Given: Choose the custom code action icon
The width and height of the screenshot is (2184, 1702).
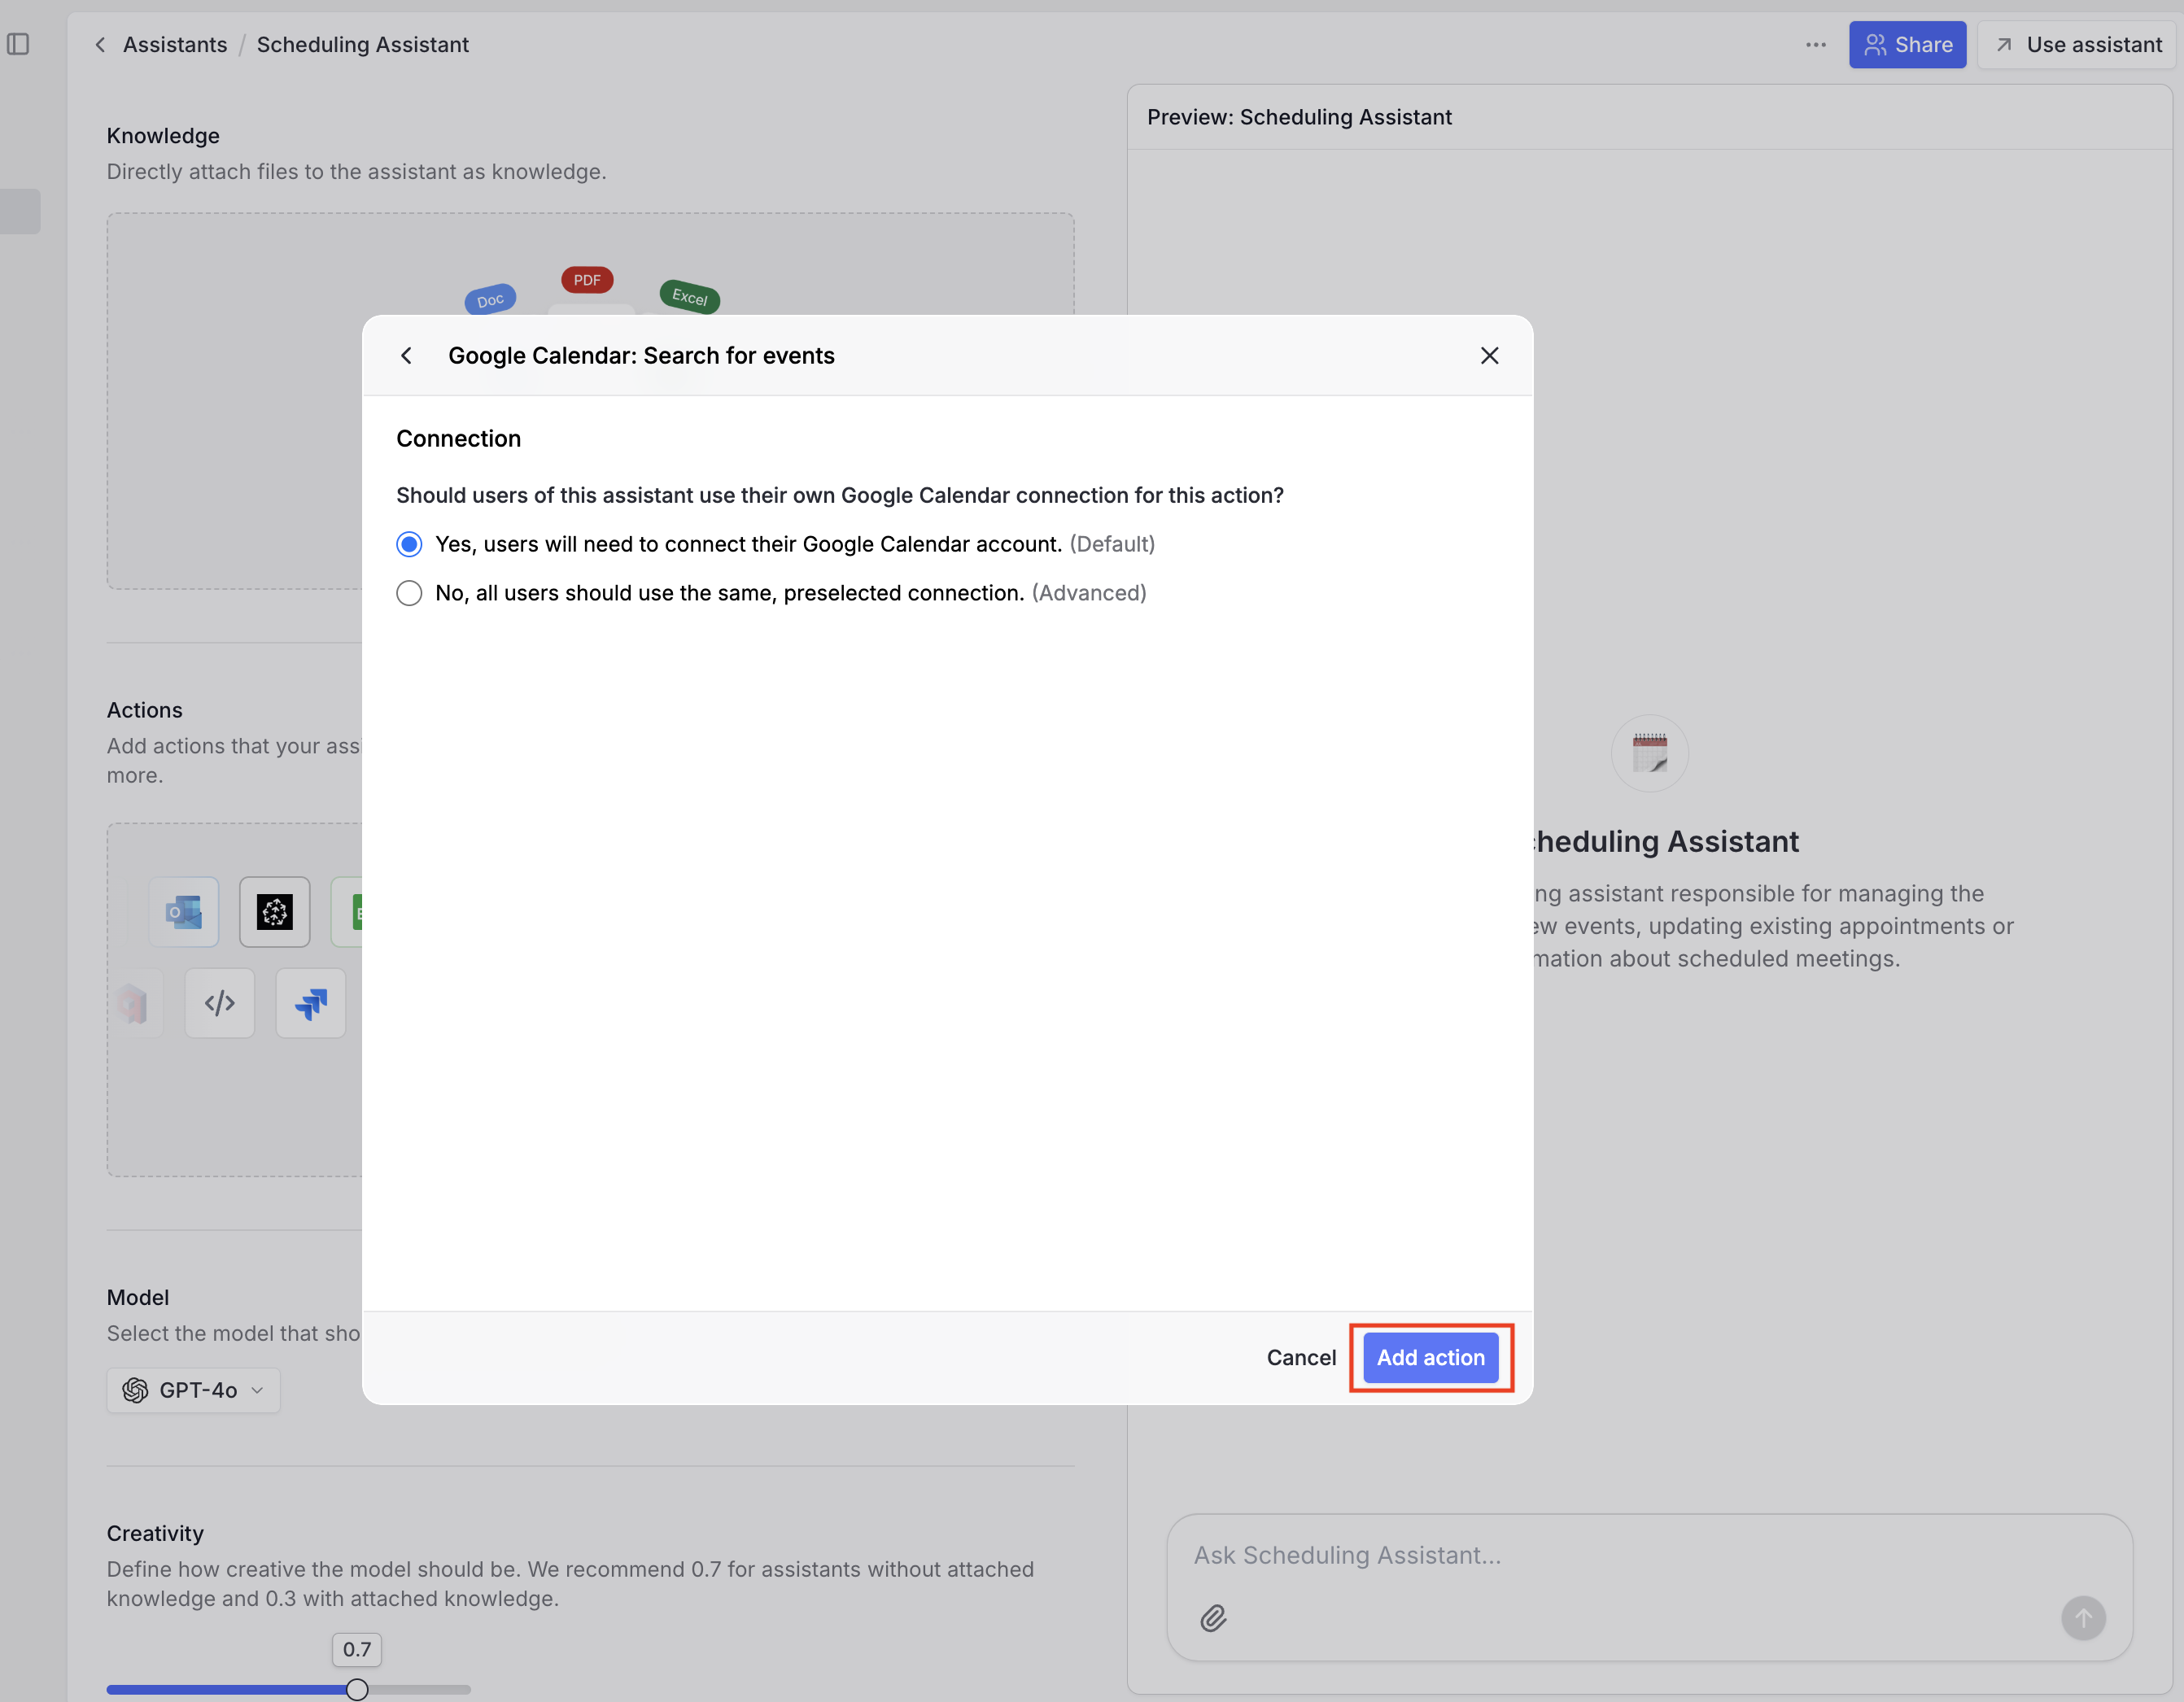Looking at the screenshot, I should point(219,1003).
